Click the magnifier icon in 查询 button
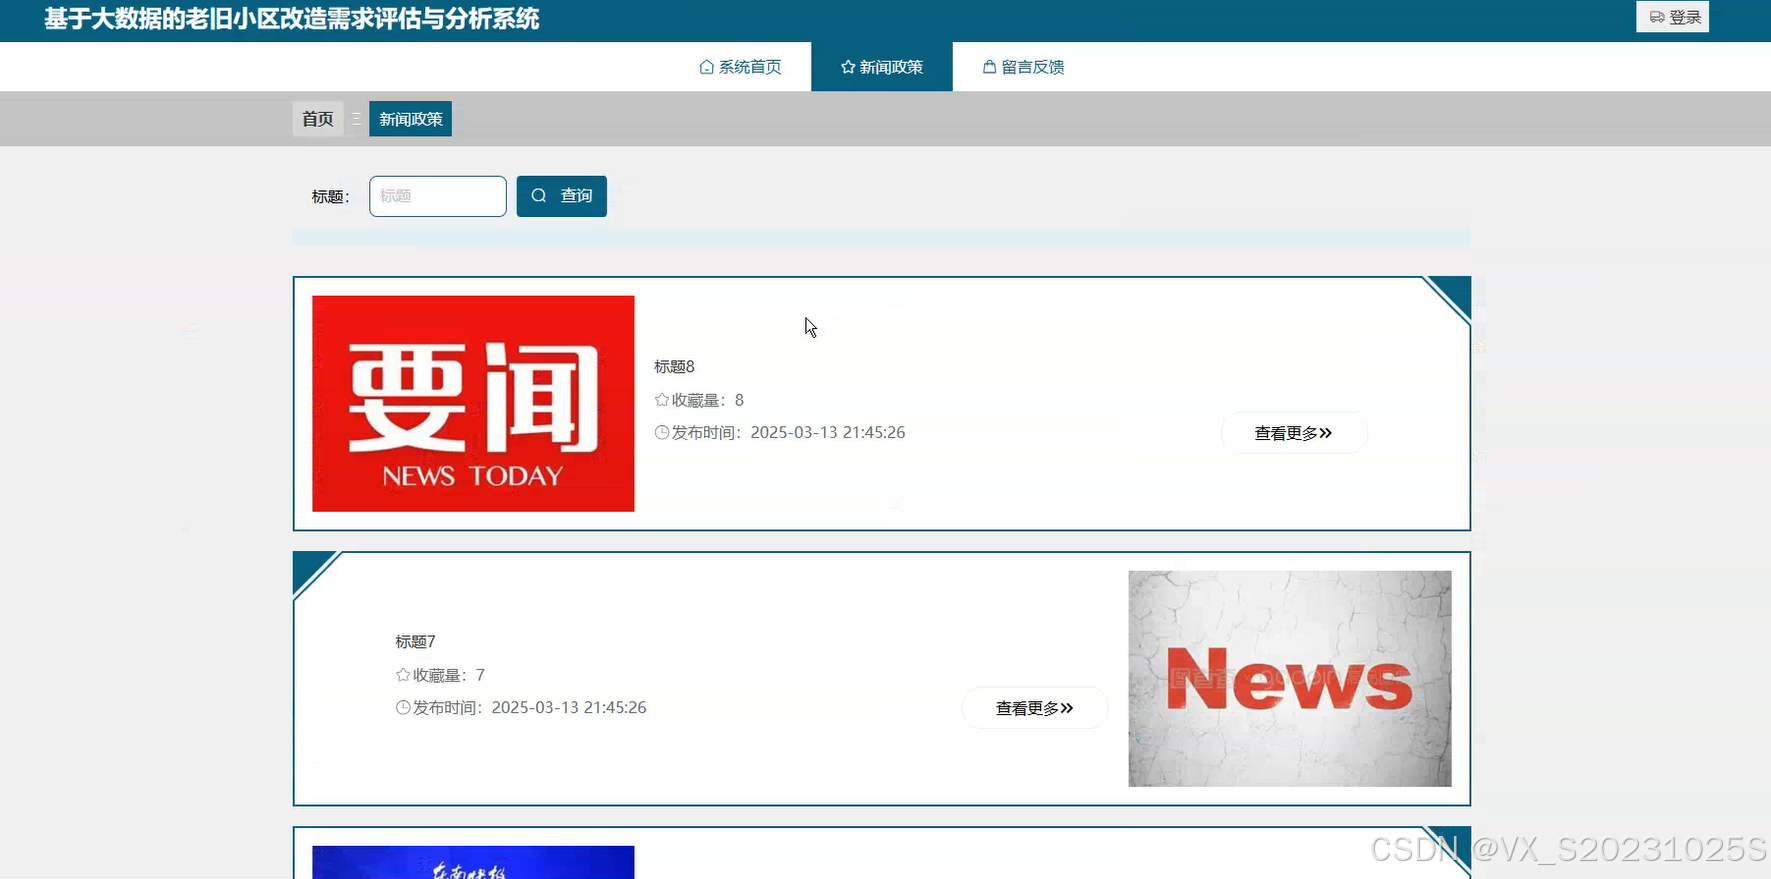1771x879 pixels. (539, 196)
